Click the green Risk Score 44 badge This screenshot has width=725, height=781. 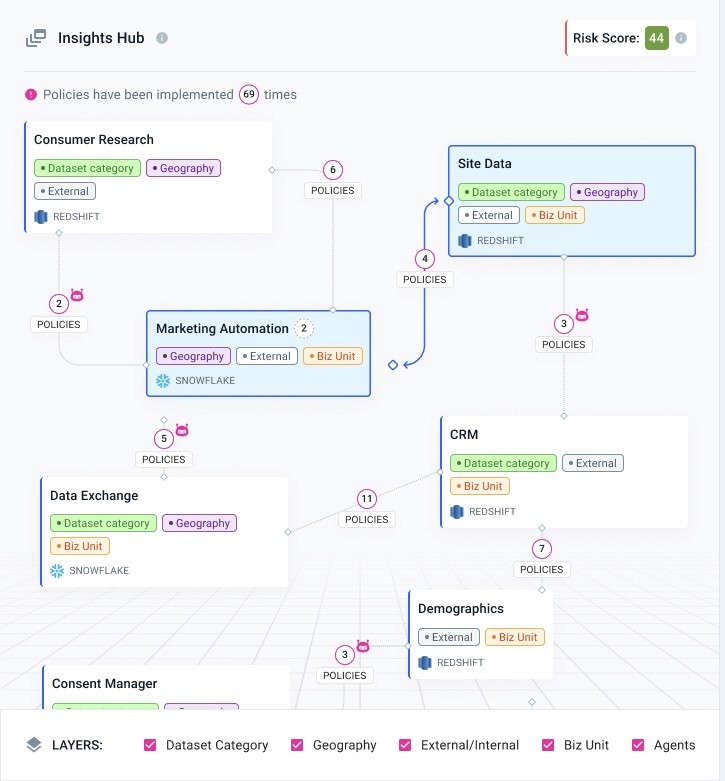coord(656,38)
